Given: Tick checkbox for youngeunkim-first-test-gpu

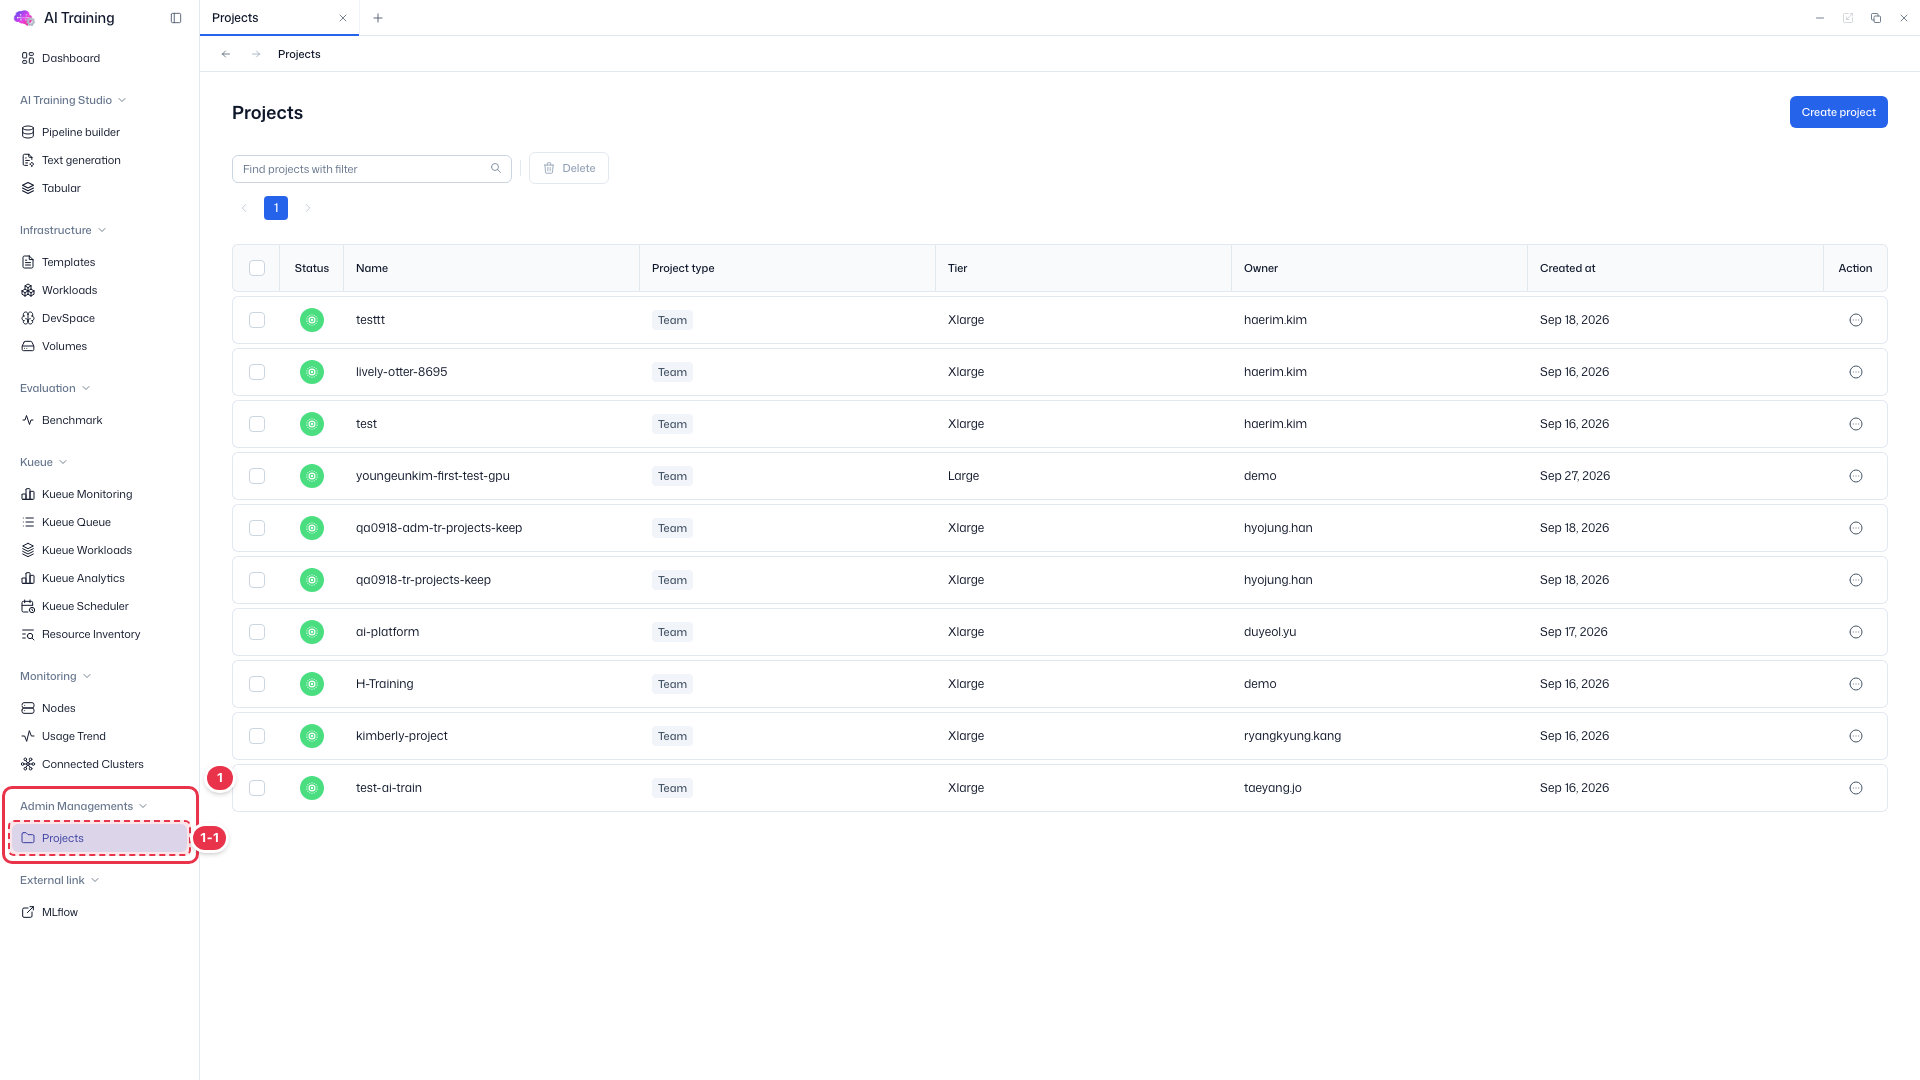Looking at the screenshot, I should (257, 476).
